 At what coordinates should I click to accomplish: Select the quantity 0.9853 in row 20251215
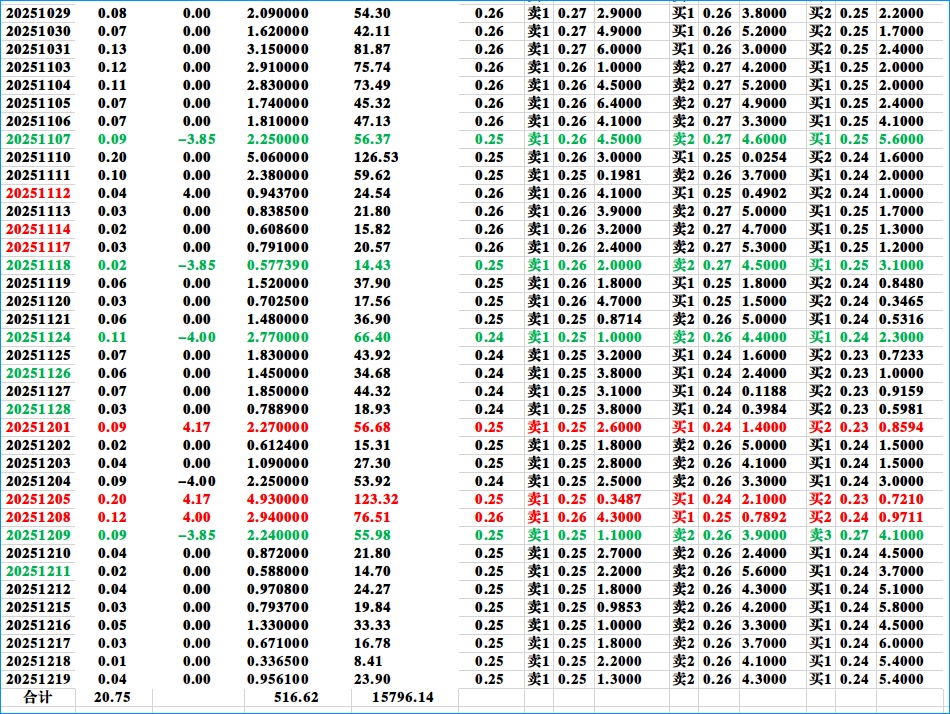(x=619, y=607)
